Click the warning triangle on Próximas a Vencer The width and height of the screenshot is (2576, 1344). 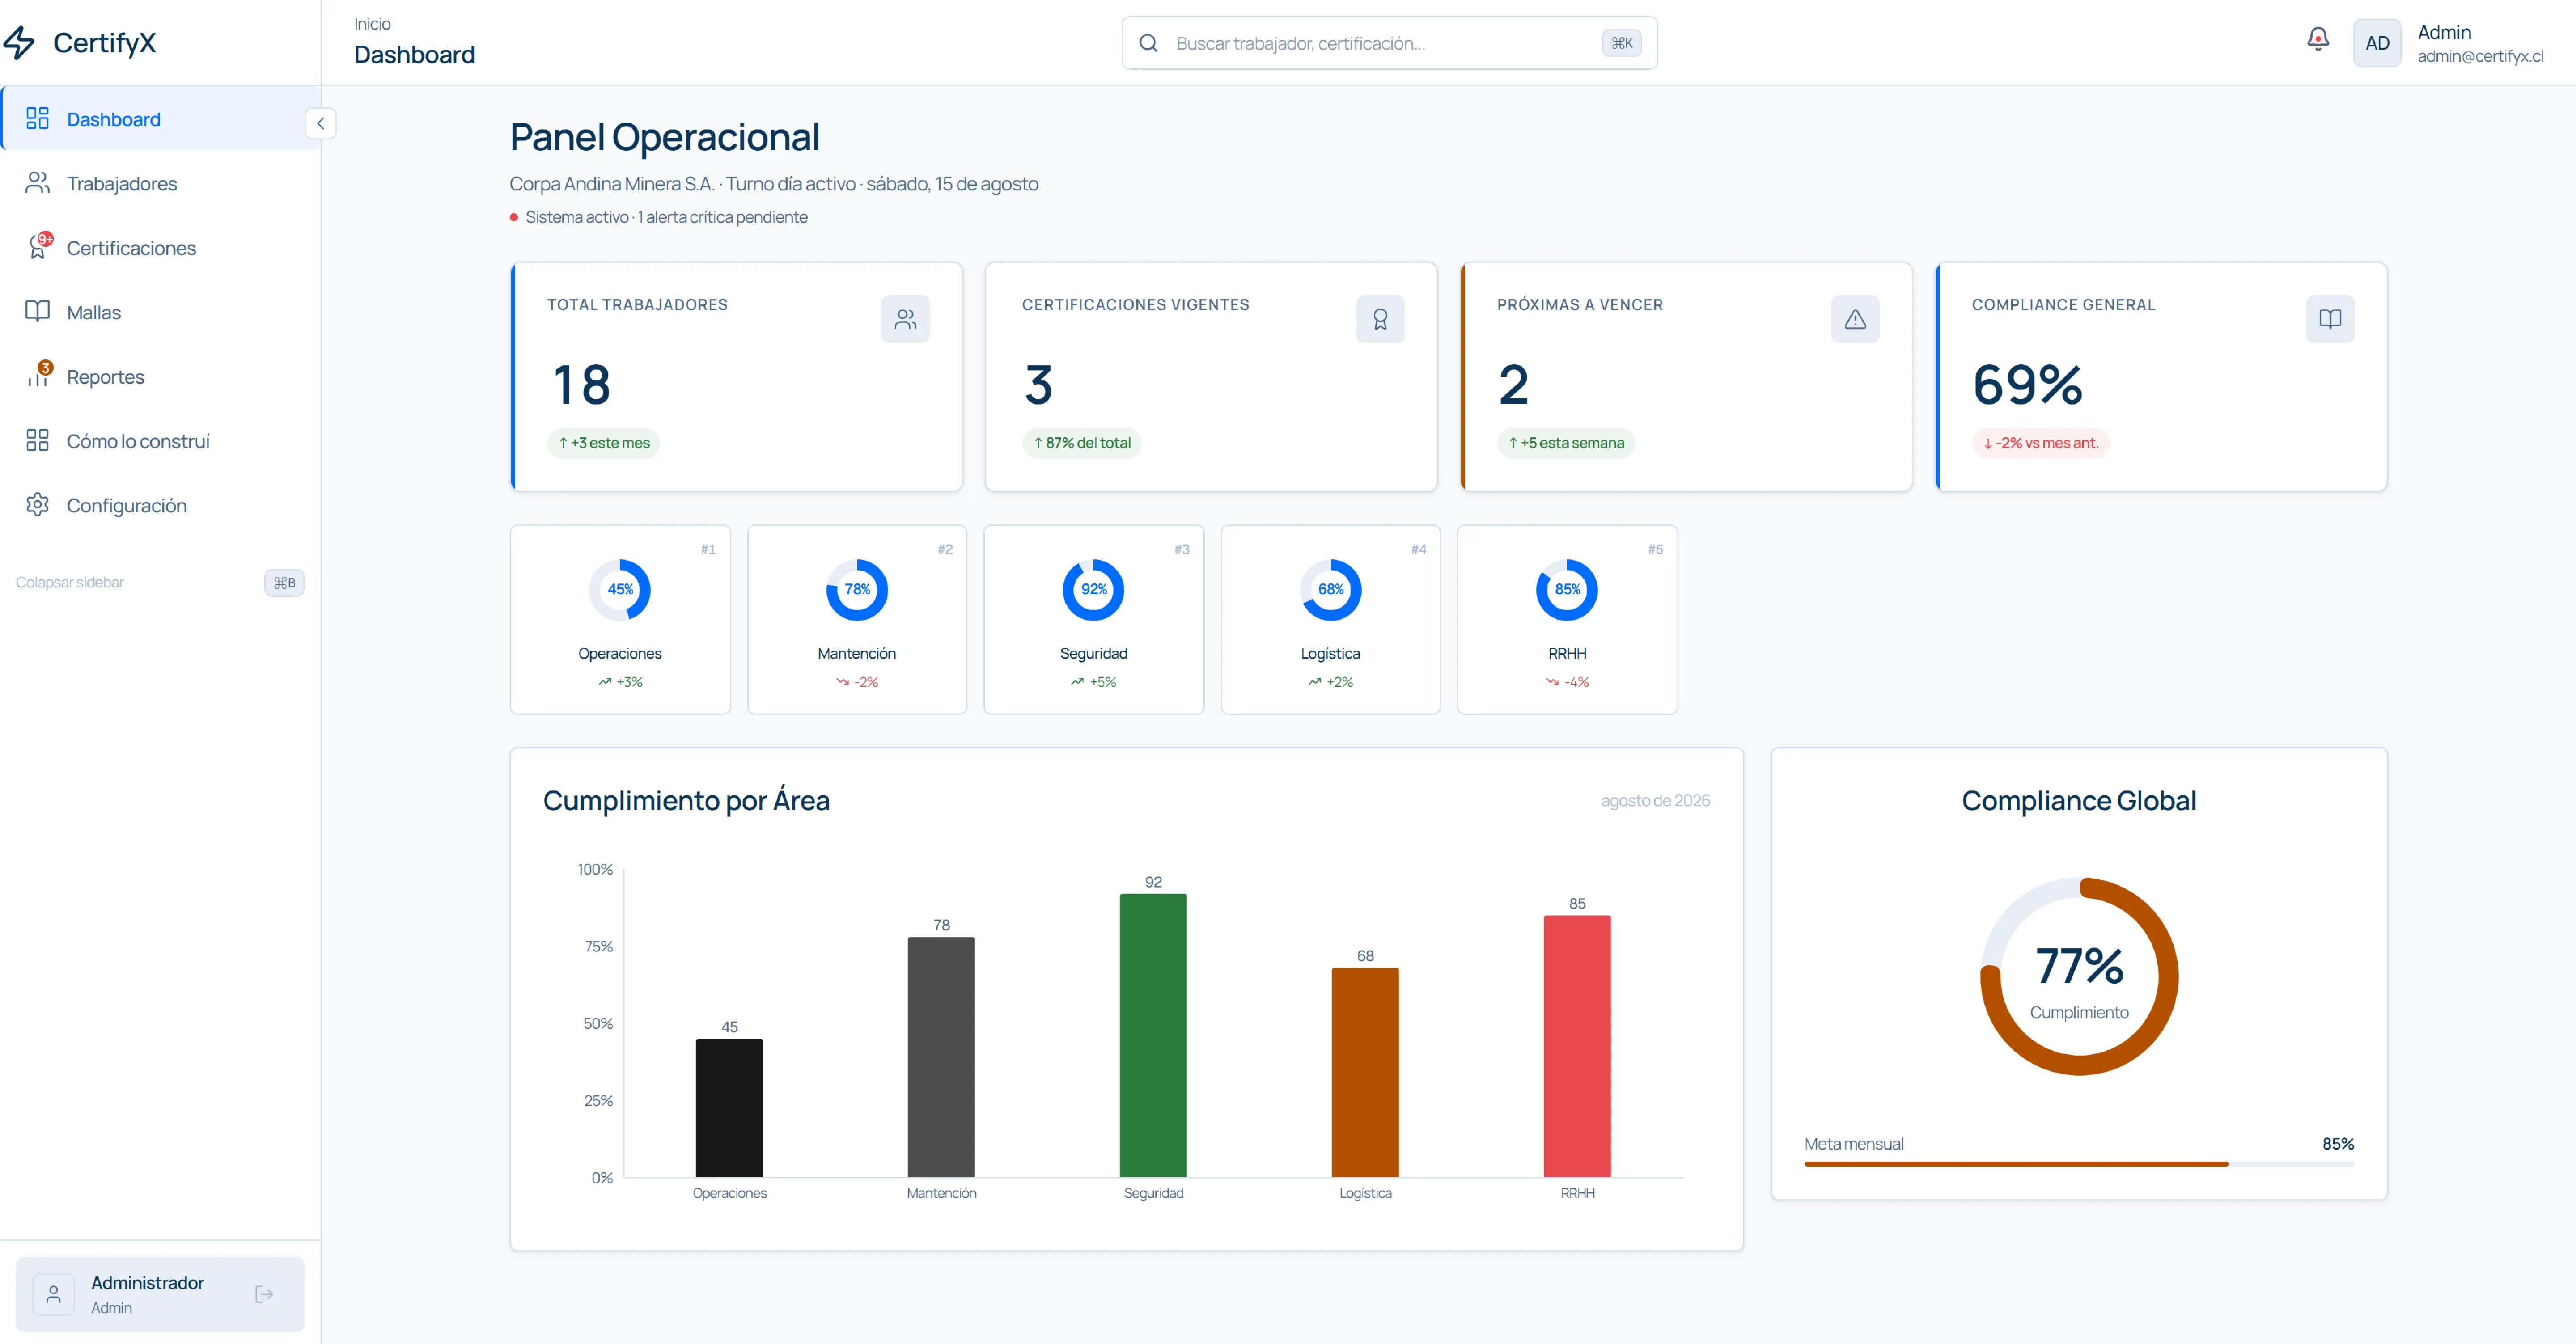(x=1855, y=319)
